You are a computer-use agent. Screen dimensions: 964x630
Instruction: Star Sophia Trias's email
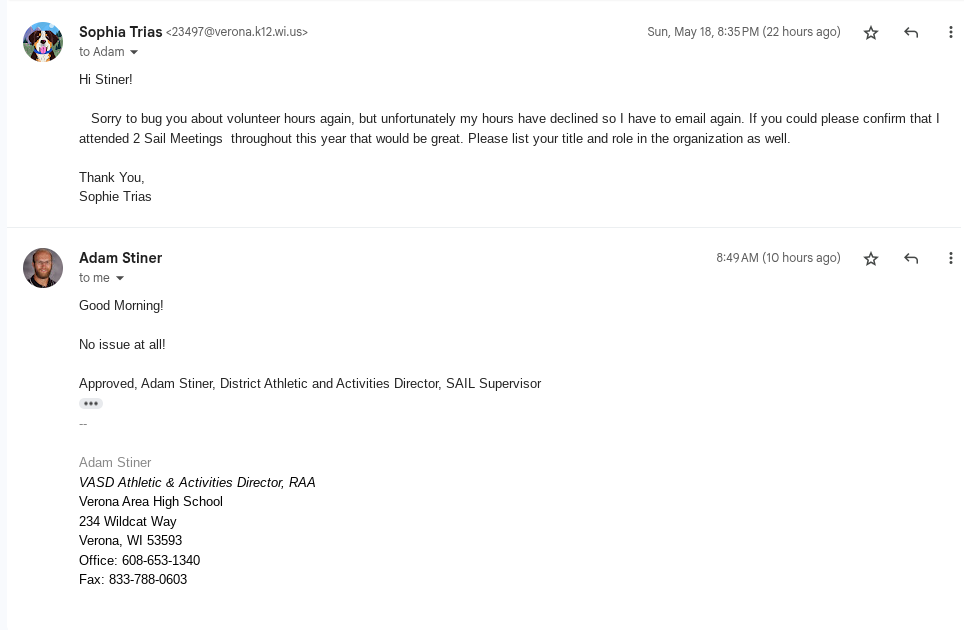871,33
